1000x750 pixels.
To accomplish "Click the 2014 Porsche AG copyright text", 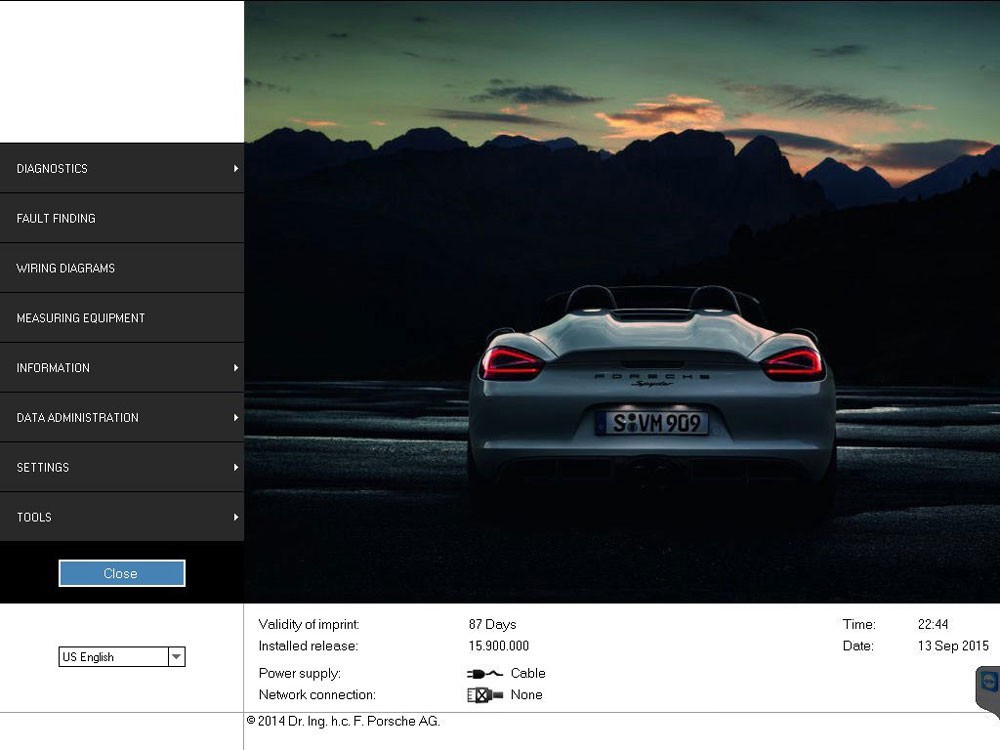I will [x=343, y=721].
